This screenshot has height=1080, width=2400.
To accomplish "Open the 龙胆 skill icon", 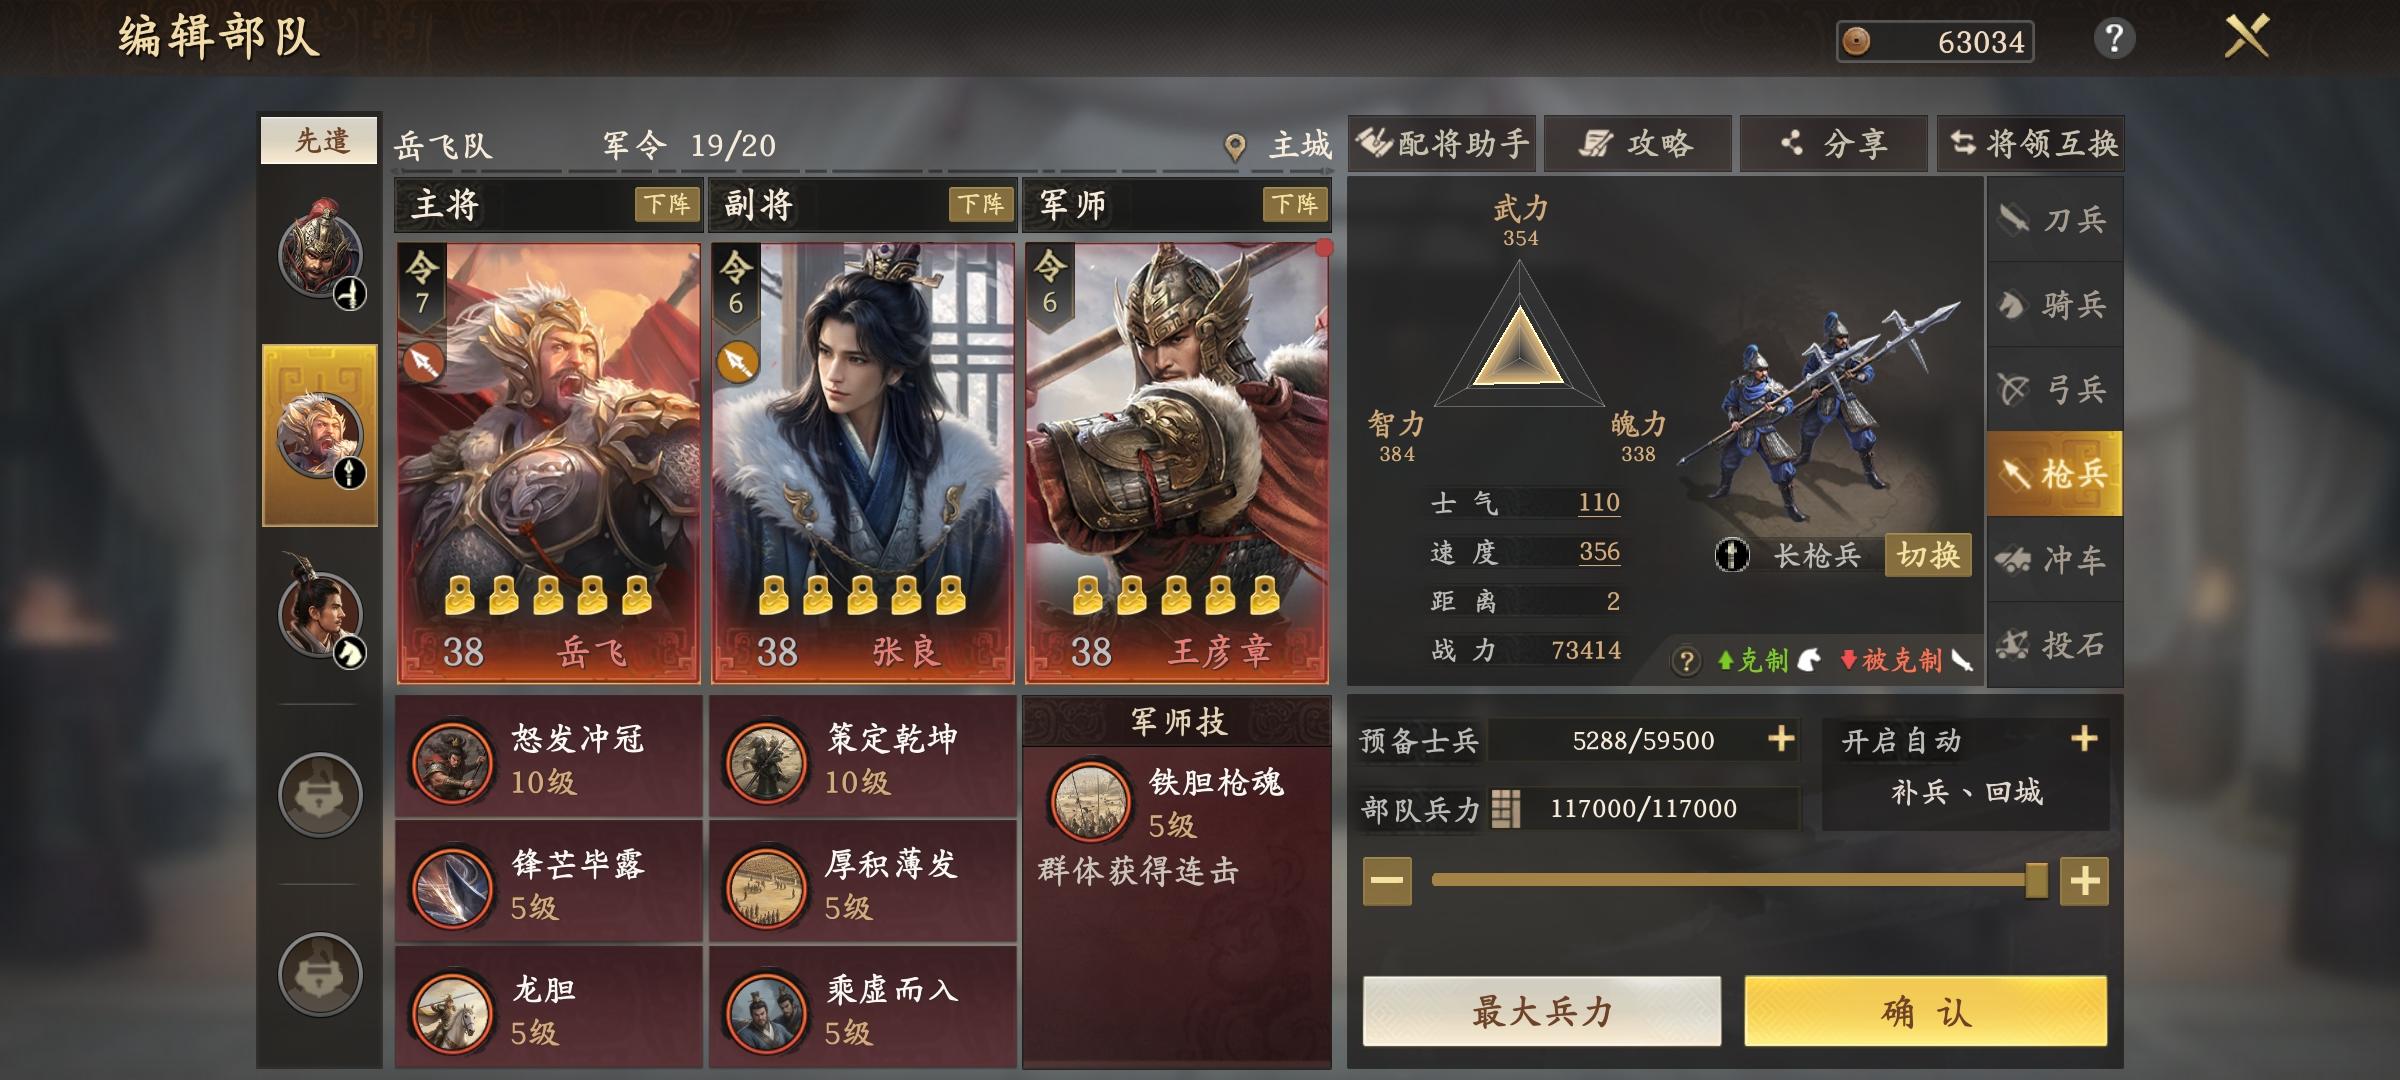I will [452, 1012].
